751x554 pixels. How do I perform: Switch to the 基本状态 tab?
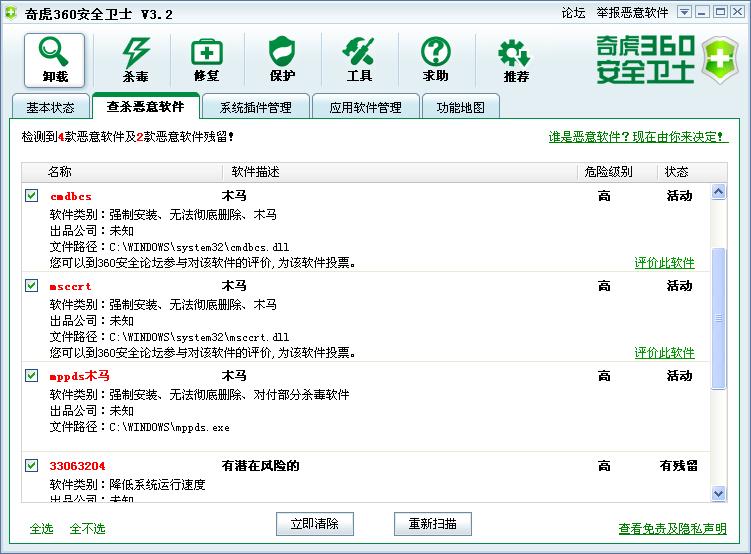click(50, 107)
